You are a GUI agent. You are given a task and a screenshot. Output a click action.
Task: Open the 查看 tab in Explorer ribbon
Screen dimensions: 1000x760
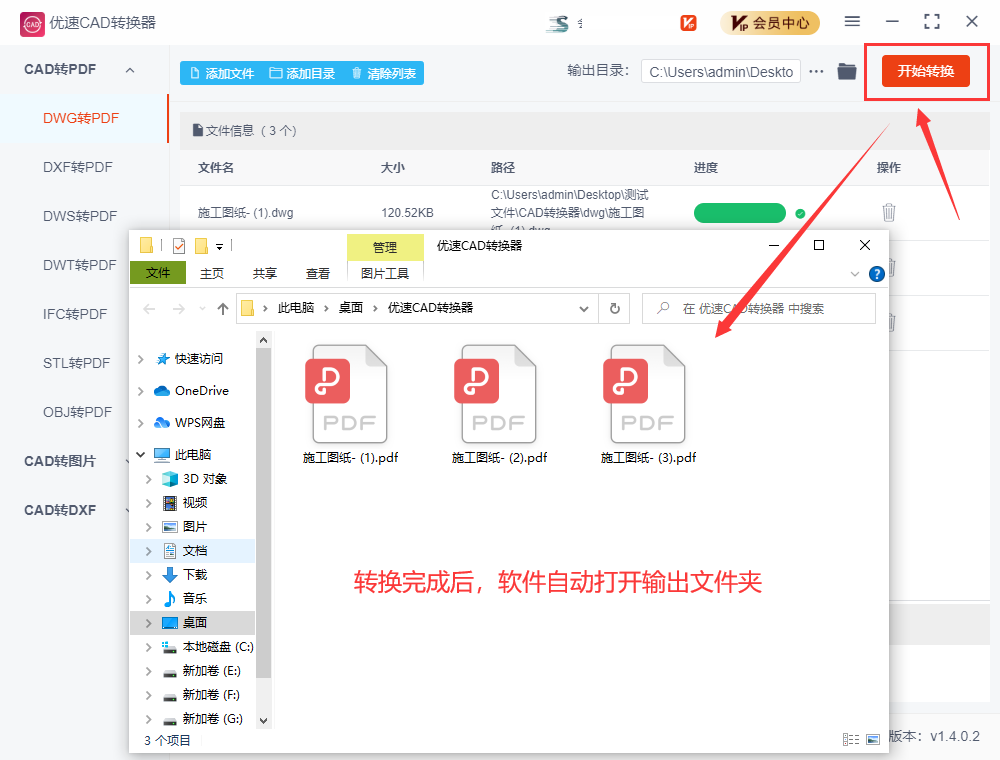[318, 274]
